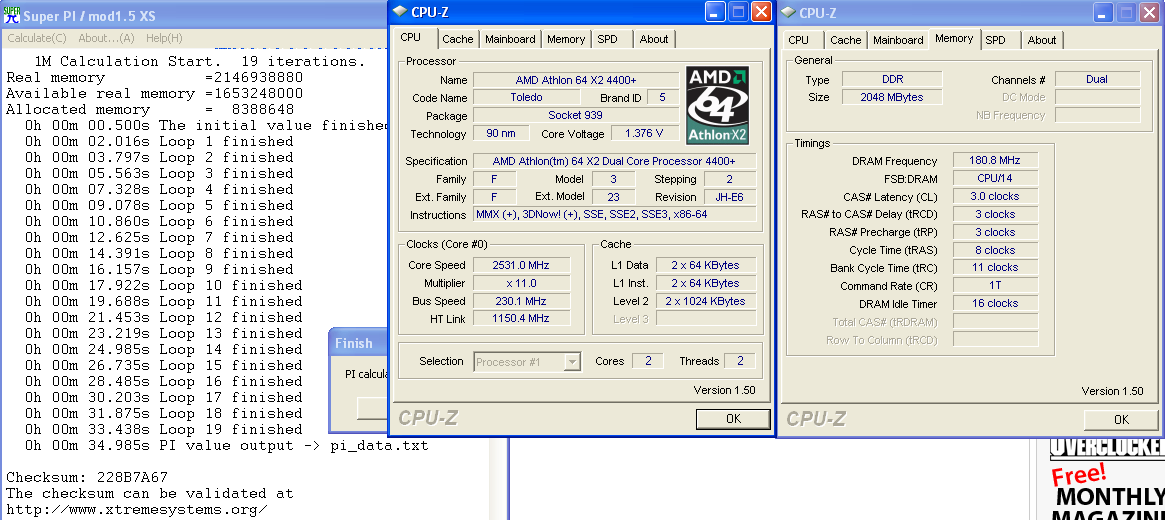
Task: Click the memory Size value 2048 MBytes
Action: (892, 97)
